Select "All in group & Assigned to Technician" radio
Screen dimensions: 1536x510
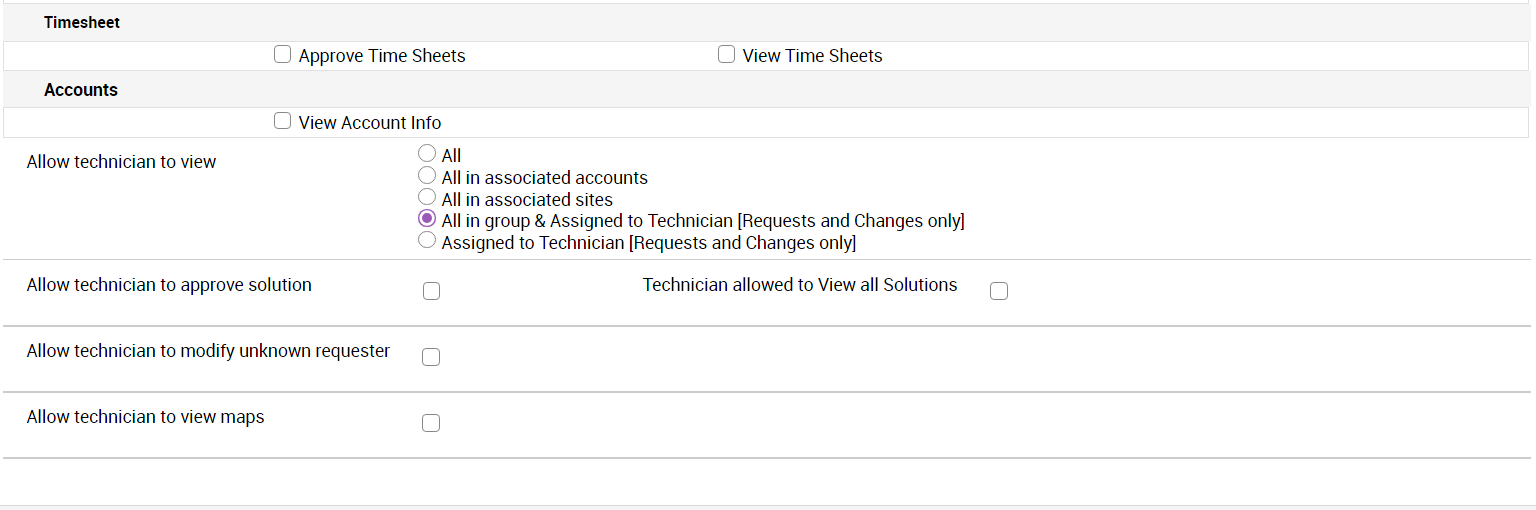[427, 219]
